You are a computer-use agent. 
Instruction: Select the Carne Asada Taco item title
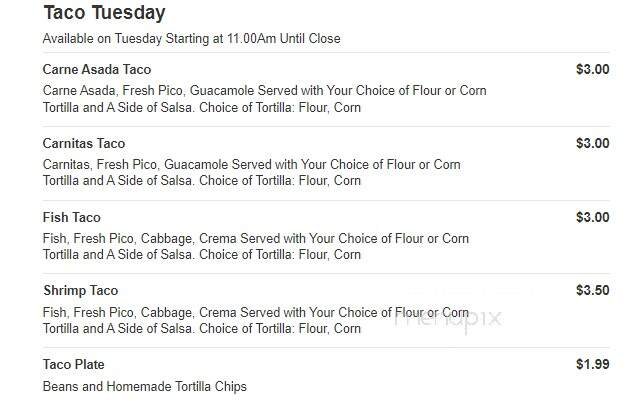pos(96,69)
